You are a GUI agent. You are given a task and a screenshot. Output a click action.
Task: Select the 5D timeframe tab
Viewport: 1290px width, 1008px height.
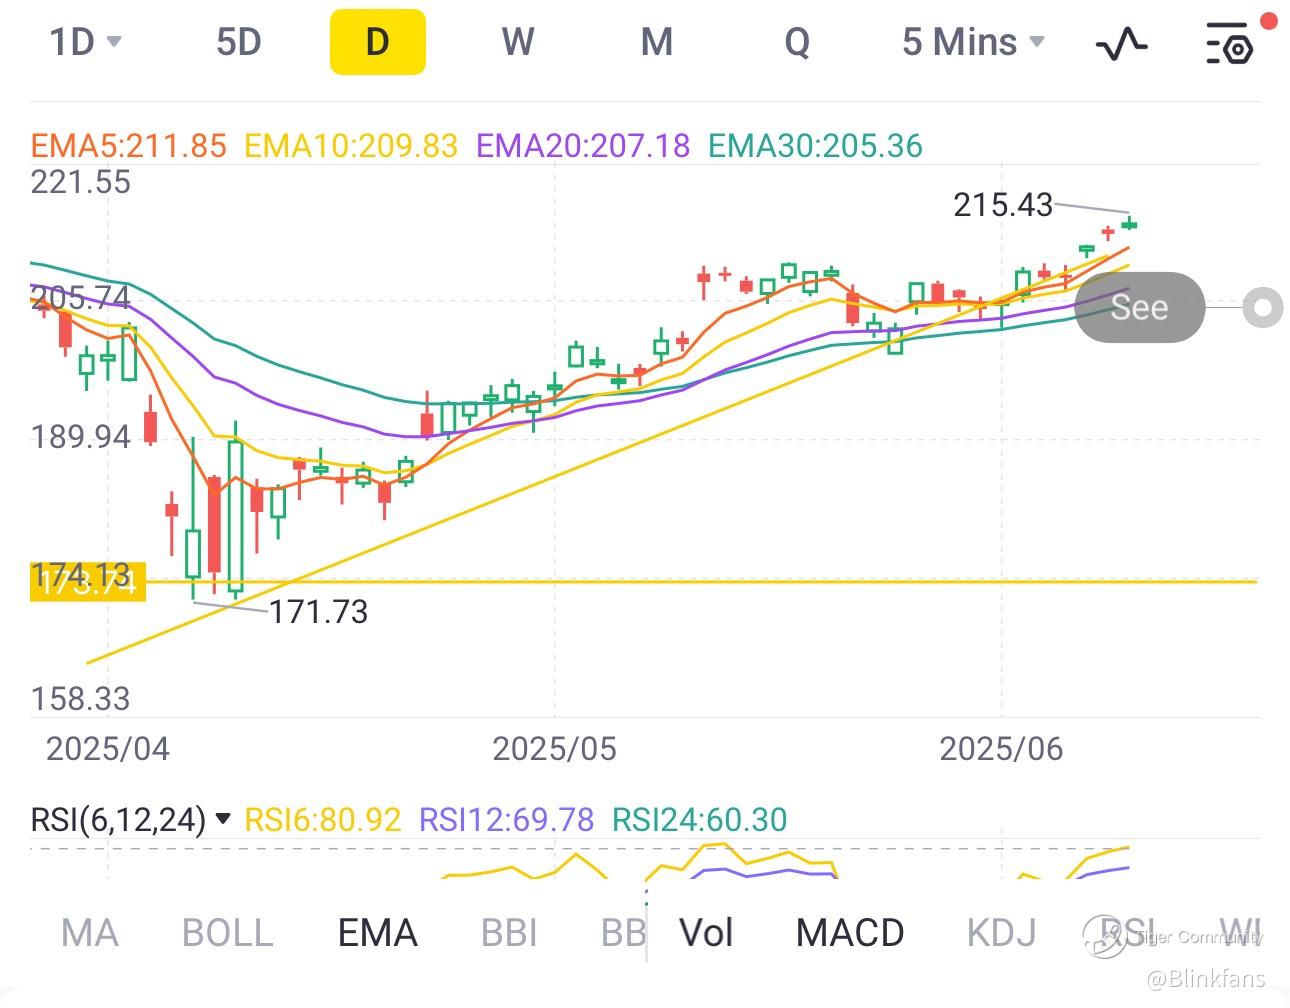point(238,43)
